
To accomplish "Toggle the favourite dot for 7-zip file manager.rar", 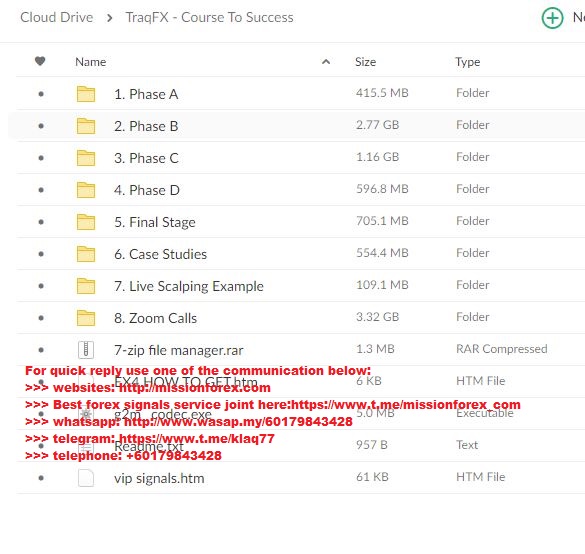I will pos(41,350).
